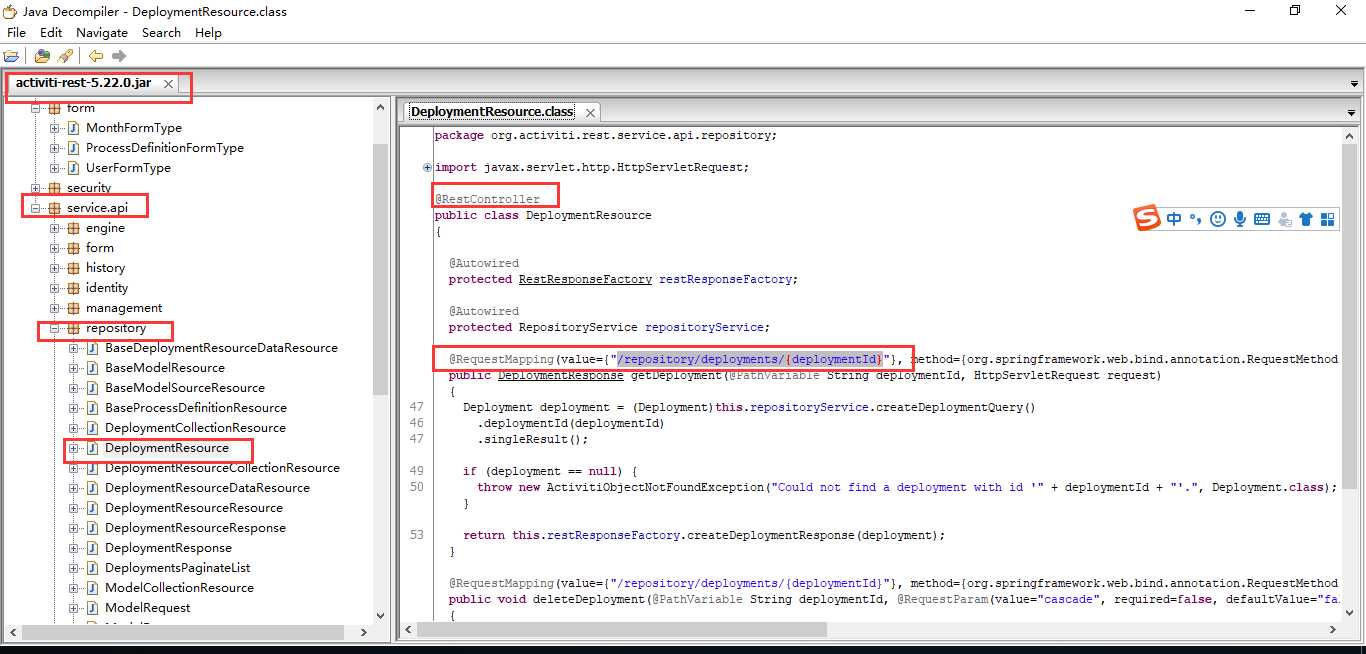Click the DeploymentsPaginateList class icon
Screen dimensions: 1366x654
pyautogui.click(x=93, y=568)
